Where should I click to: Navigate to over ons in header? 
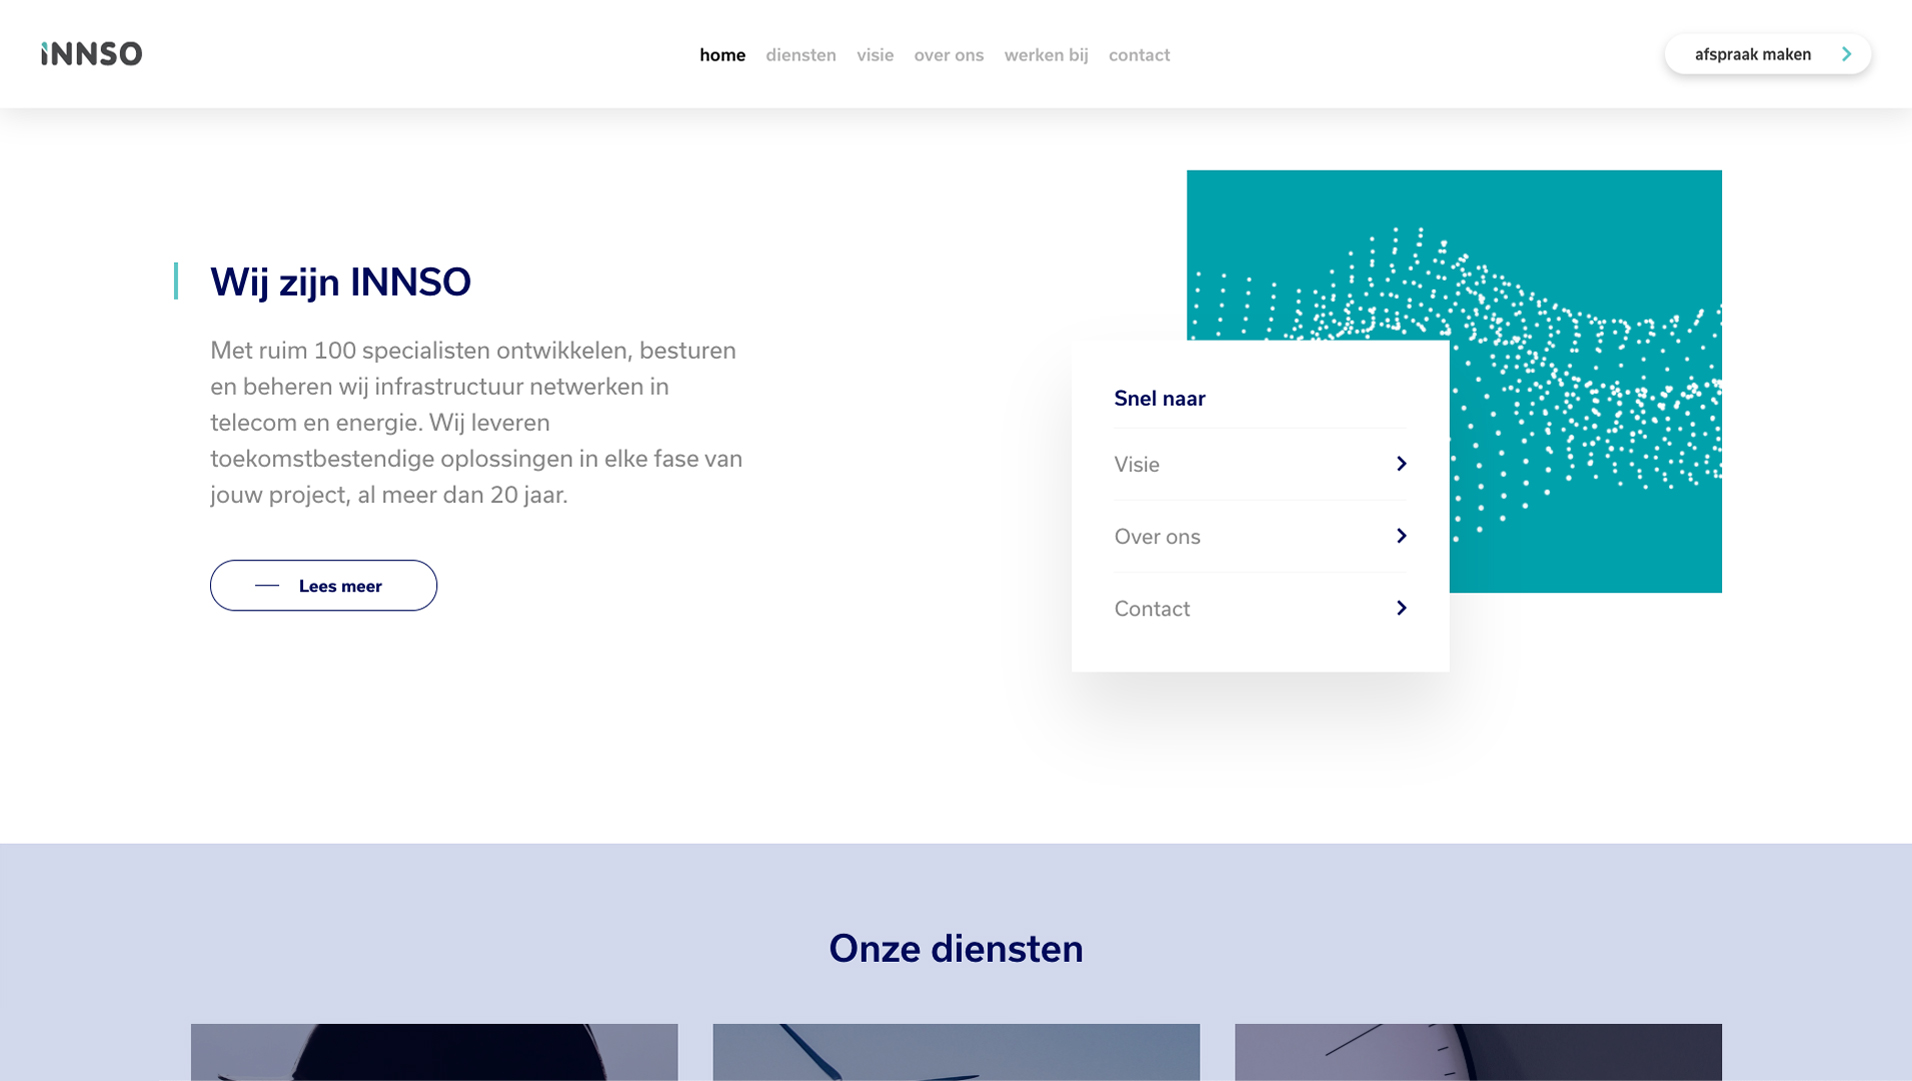tap(948, 55)
